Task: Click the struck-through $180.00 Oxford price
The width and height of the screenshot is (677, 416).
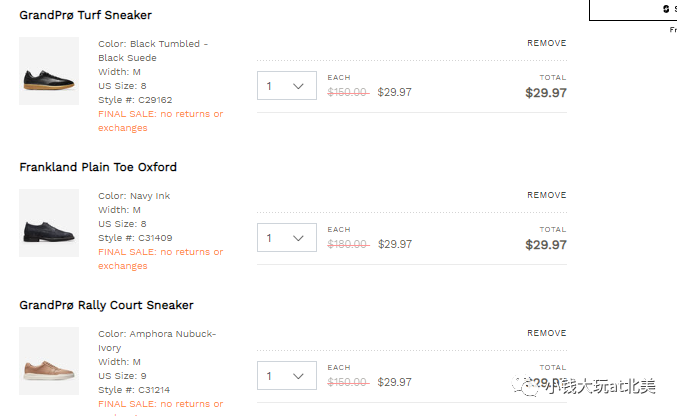Action: click(x=348, y=244)
